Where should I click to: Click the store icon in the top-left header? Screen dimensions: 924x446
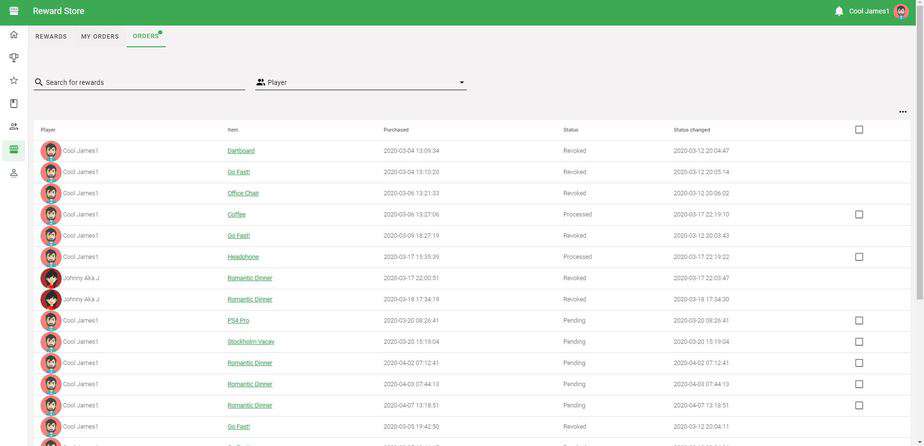click(14, 11)
